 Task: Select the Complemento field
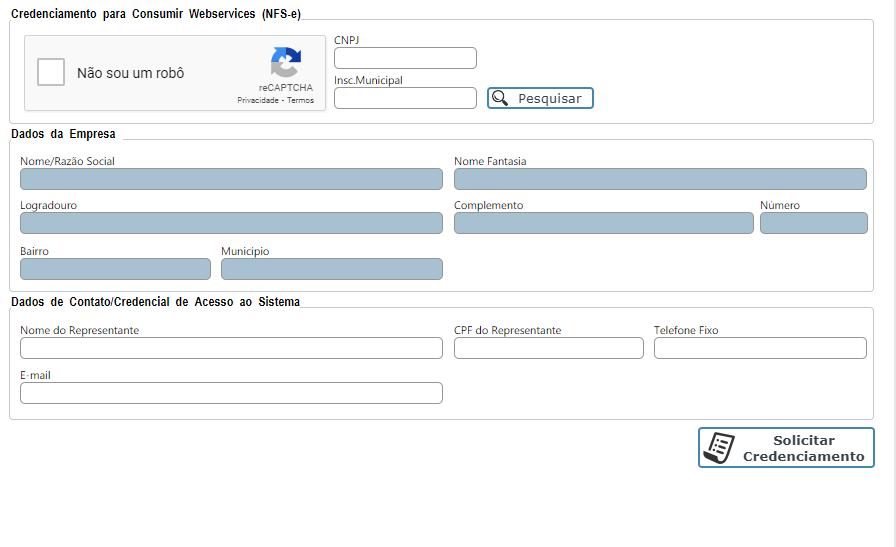[x=603, y=223]
